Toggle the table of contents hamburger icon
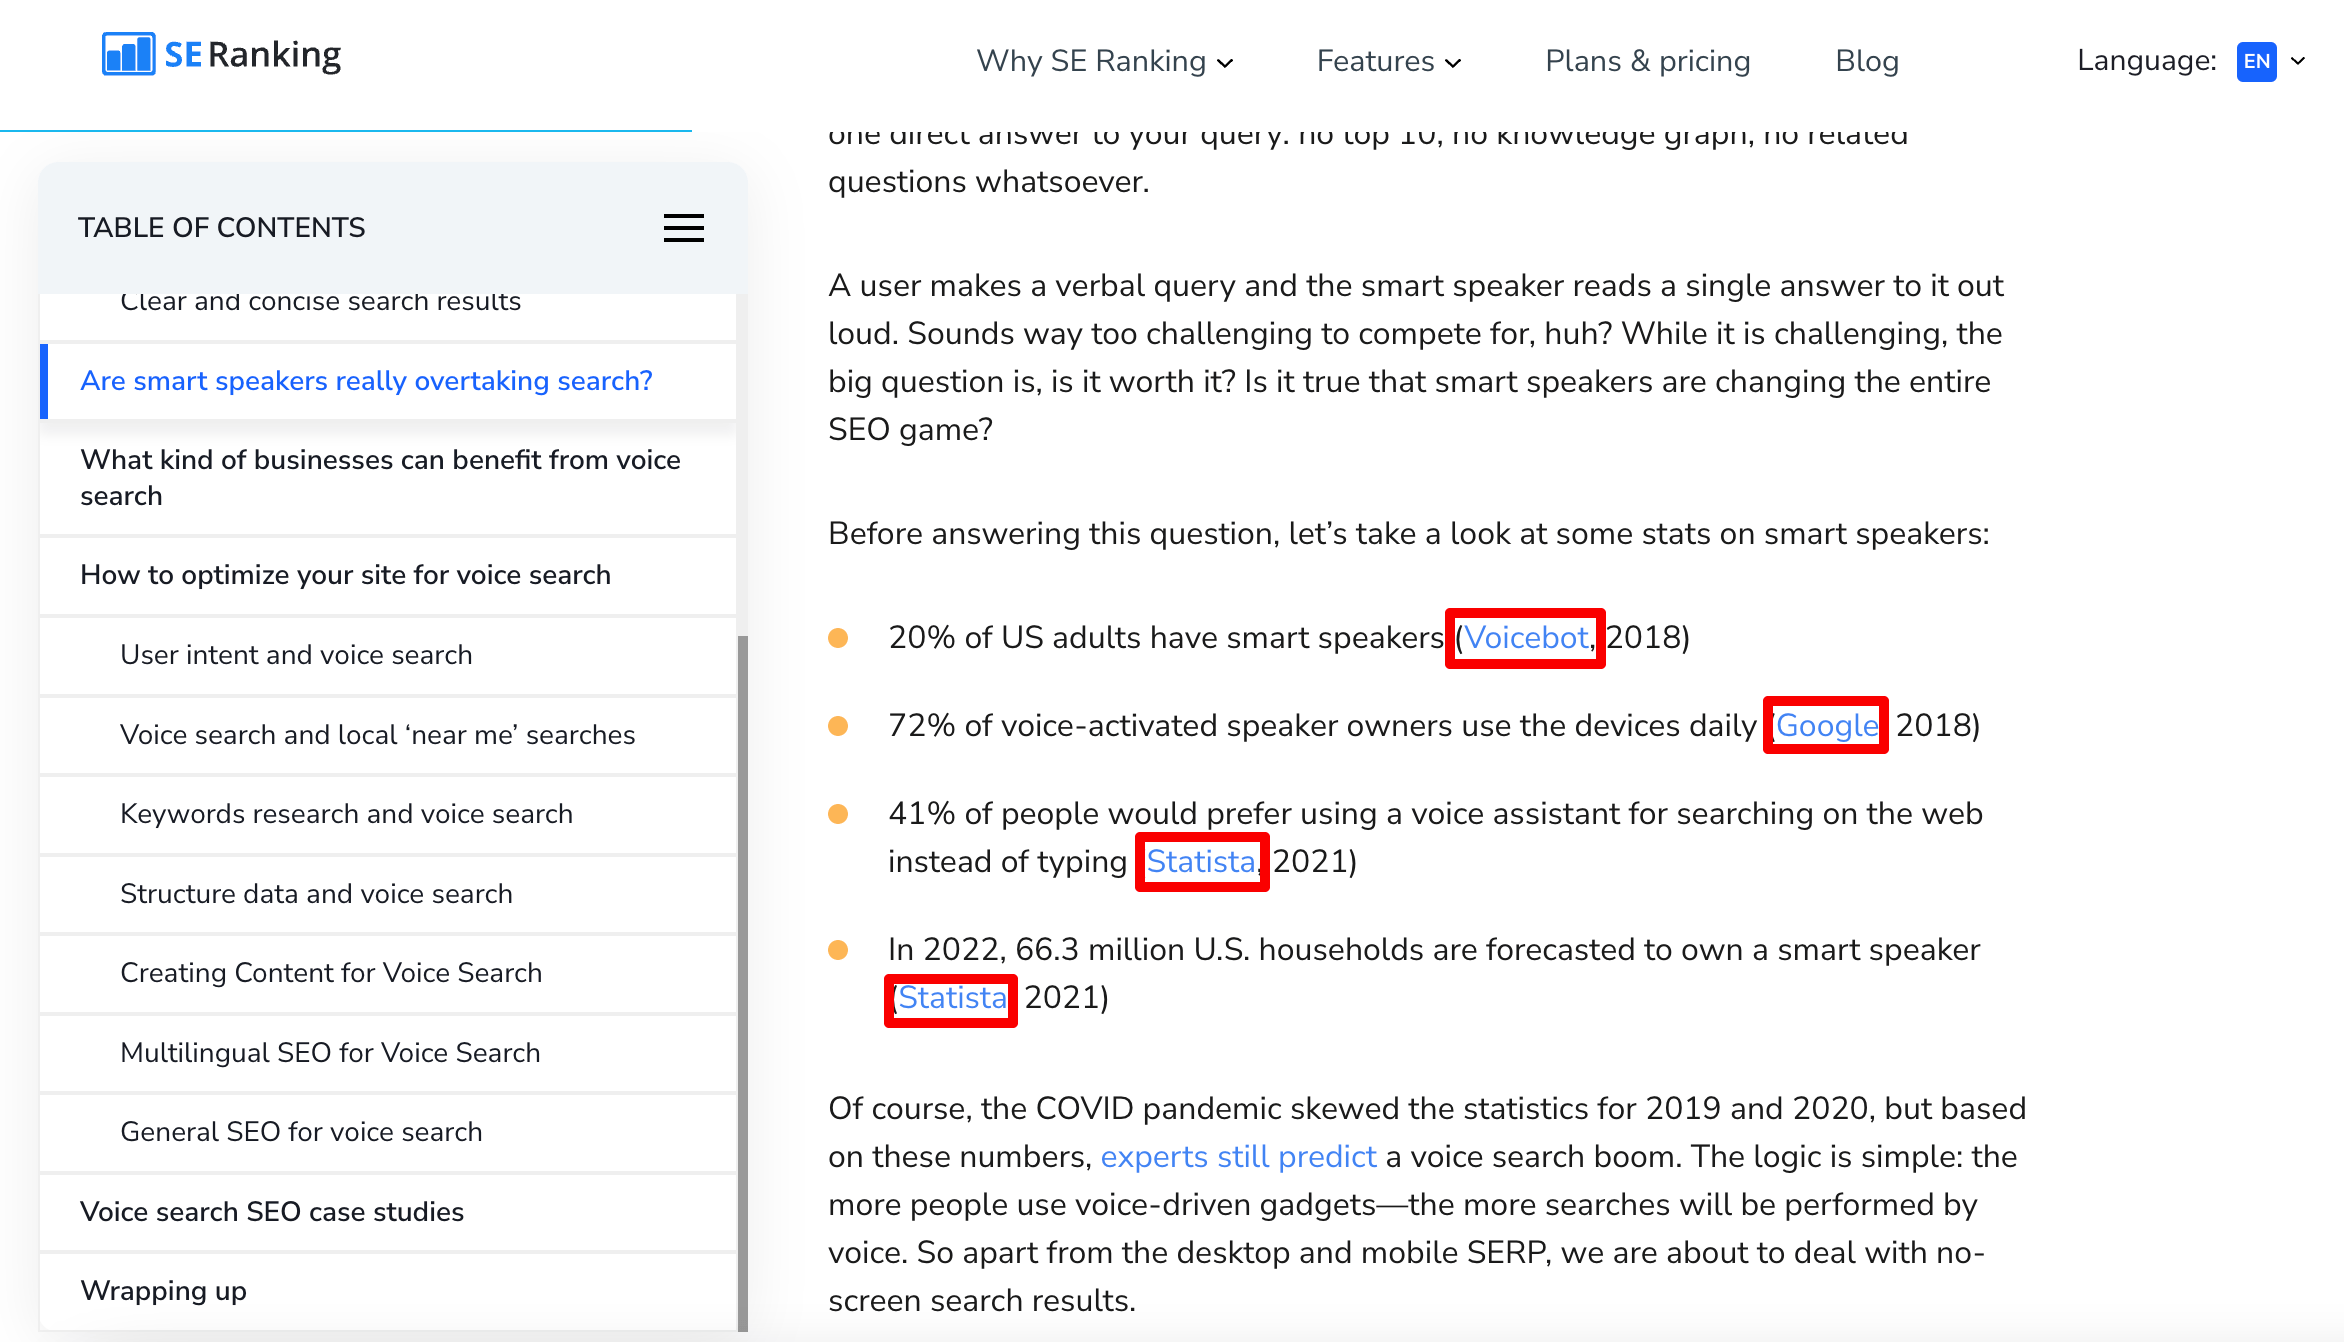The image size is (2344, 1342). pyautogui.click(x=684, y=228)
